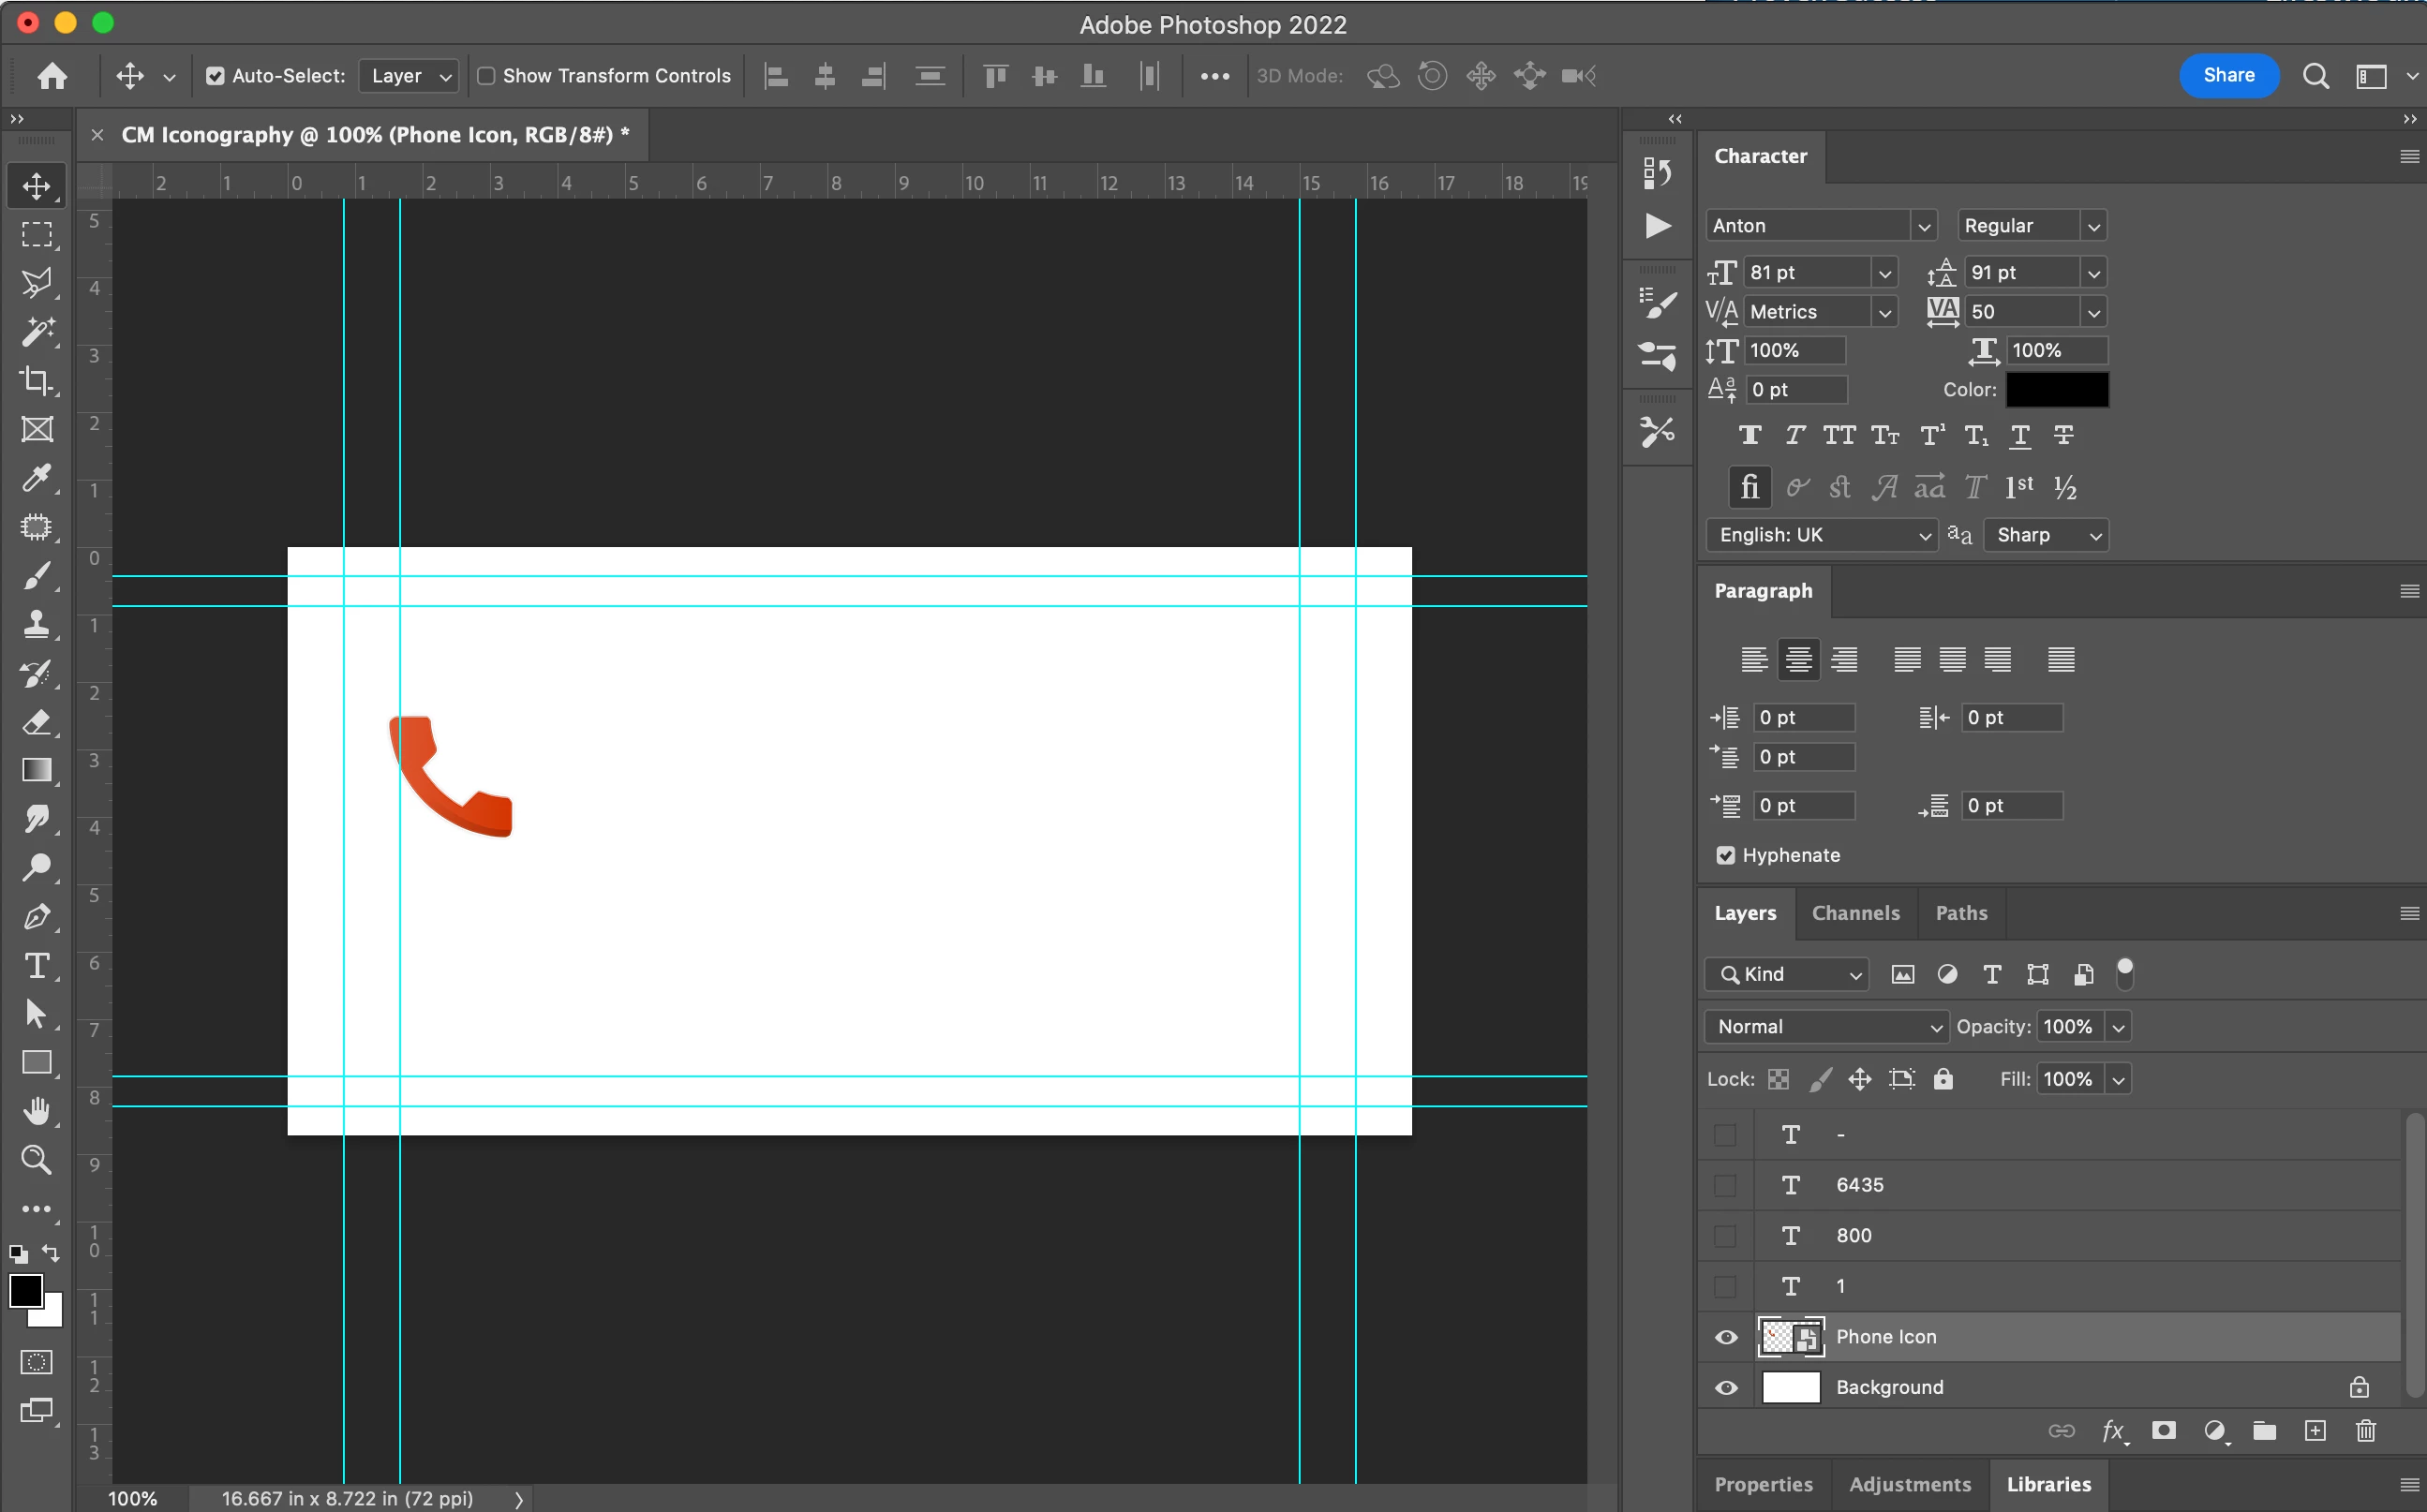The width and height of the screenshot is (2427, 1512).
Task: Open the English: UK language dropdown
Action: point(1822,535)
